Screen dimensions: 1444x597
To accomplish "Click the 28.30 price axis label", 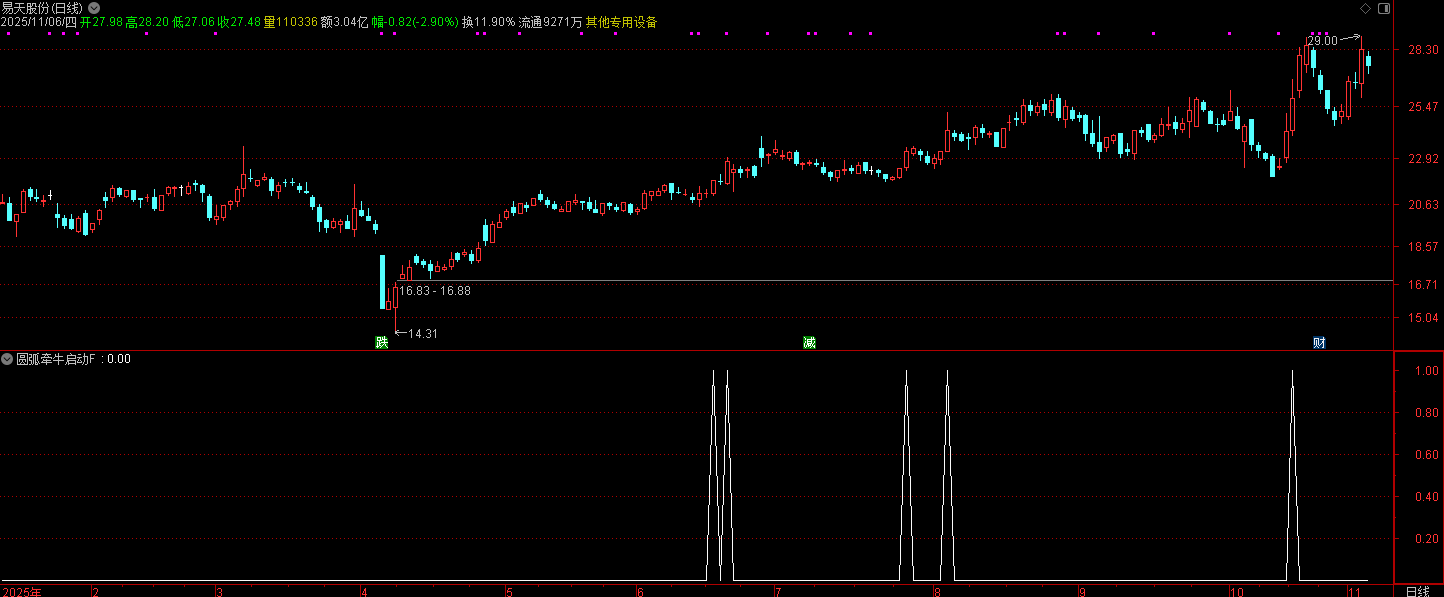I will (x=1423, y=50).
